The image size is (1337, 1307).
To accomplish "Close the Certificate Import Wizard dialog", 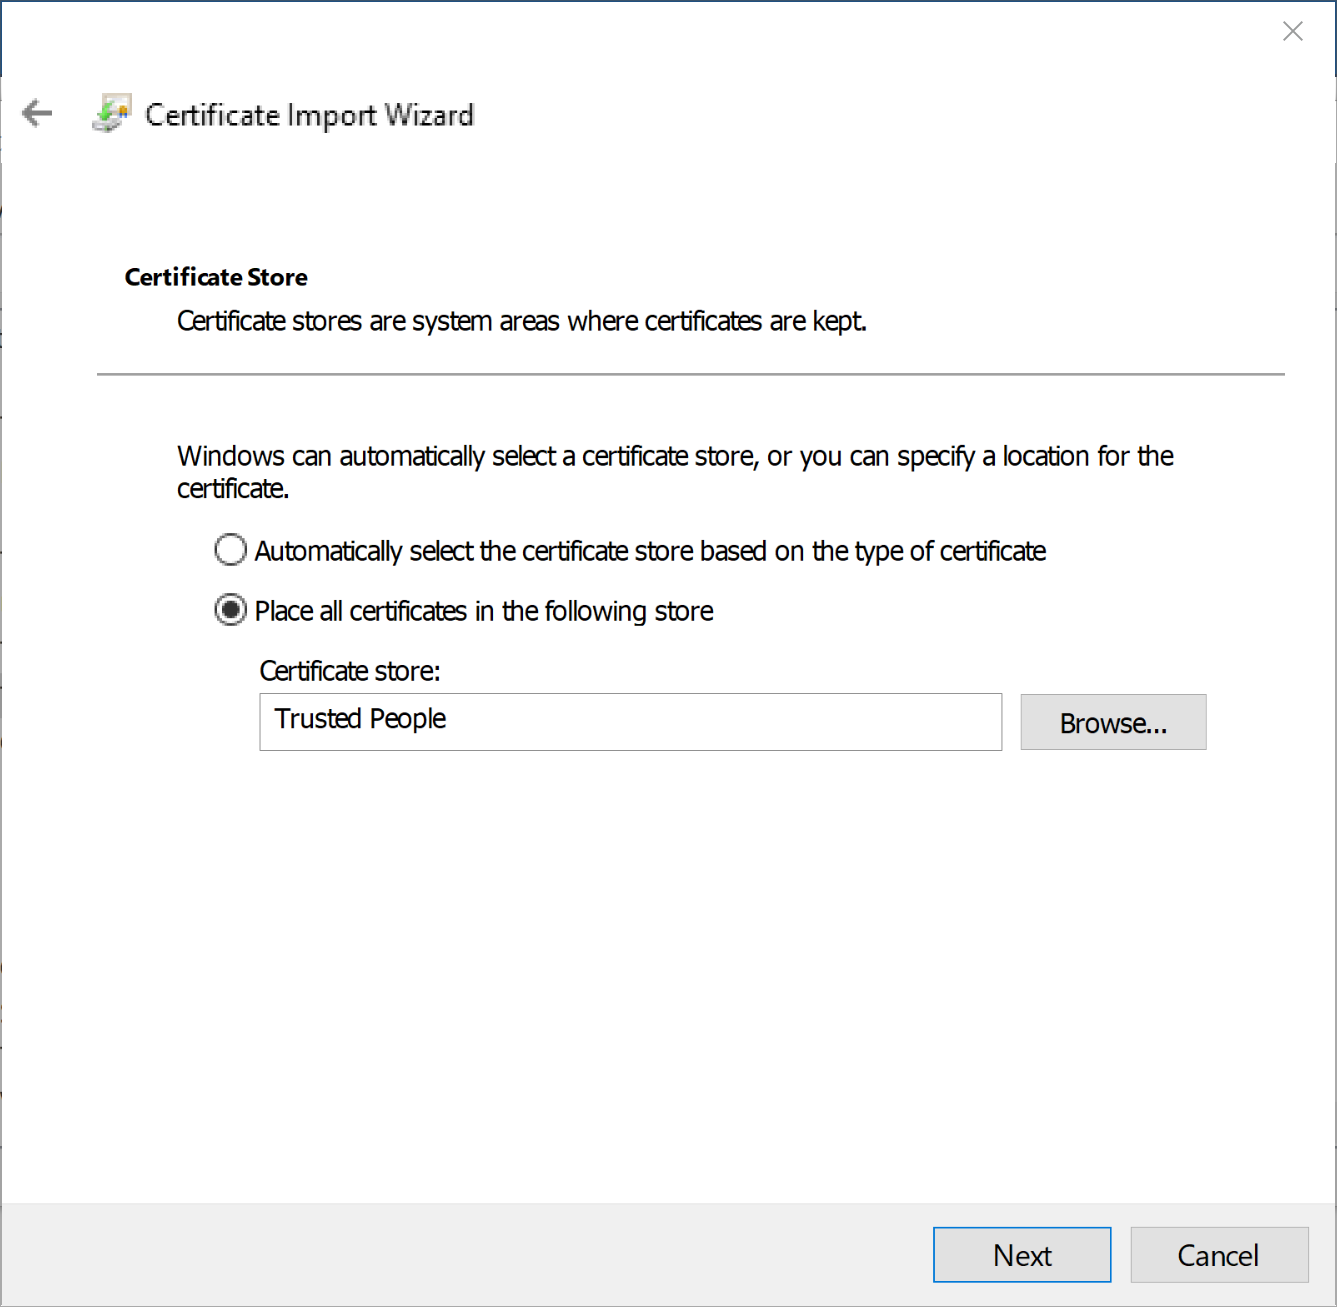I will (1292, 32).
